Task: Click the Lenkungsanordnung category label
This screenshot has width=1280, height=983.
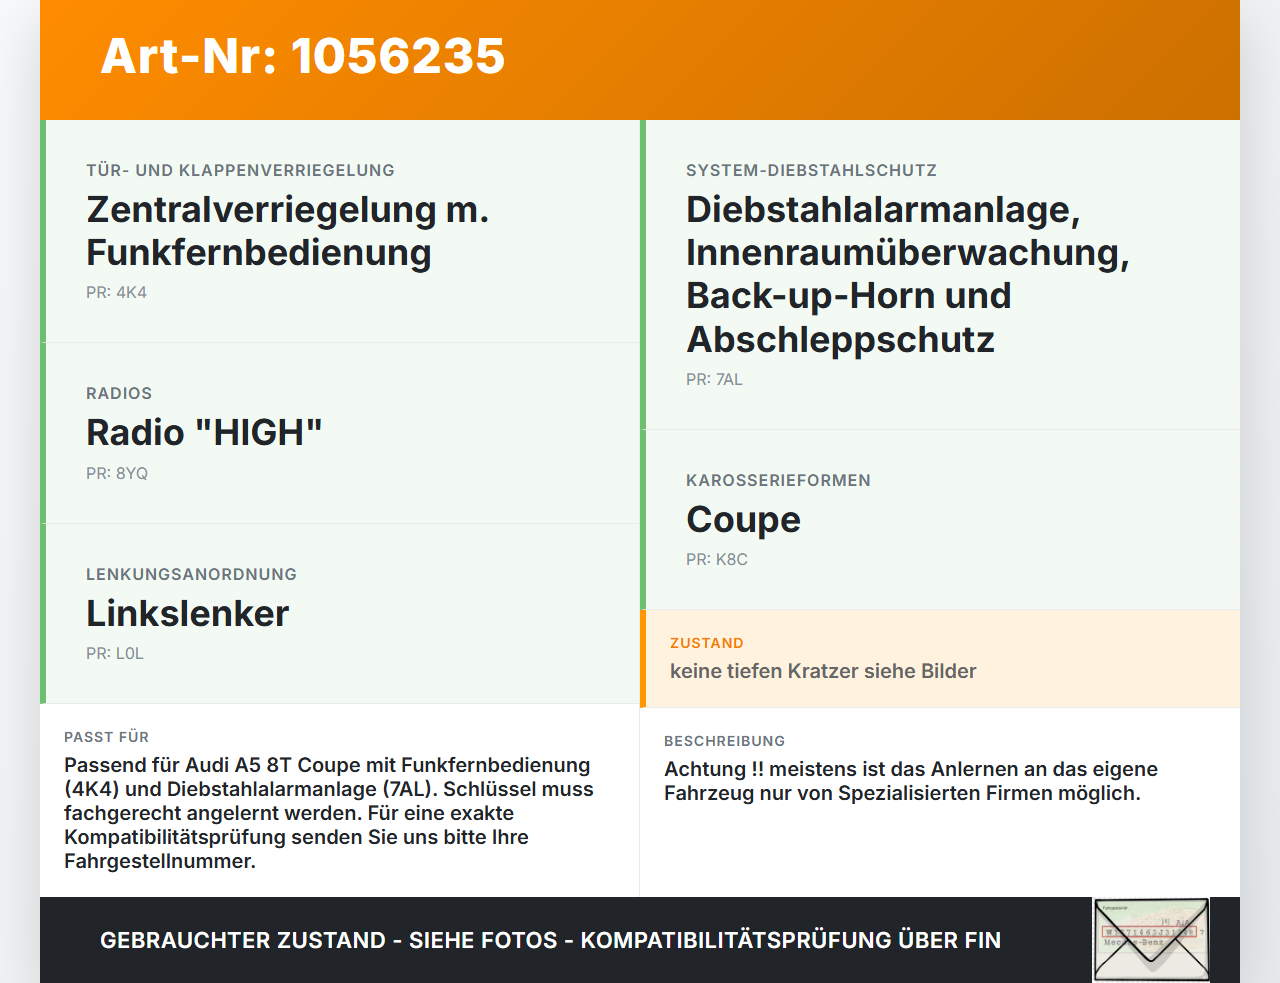Action: 191,574
